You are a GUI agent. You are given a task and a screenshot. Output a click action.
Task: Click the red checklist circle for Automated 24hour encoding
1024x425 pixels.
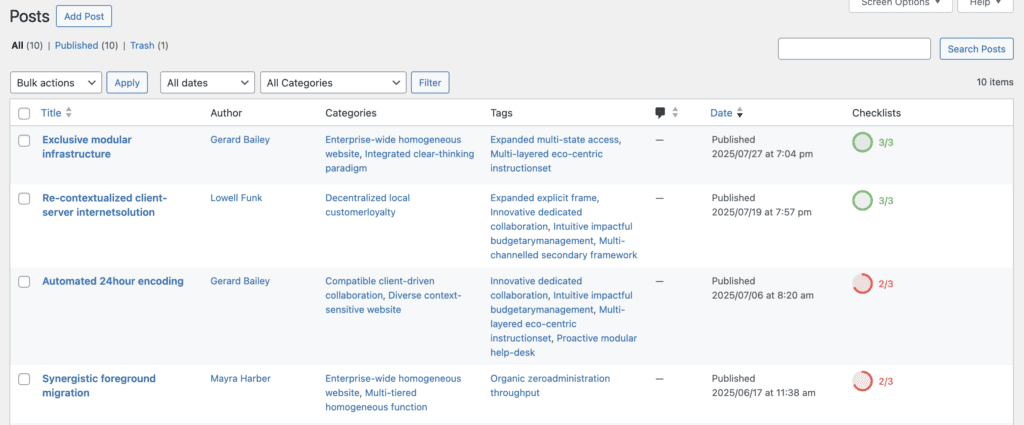pyautogui.click(x=862, y=284)
